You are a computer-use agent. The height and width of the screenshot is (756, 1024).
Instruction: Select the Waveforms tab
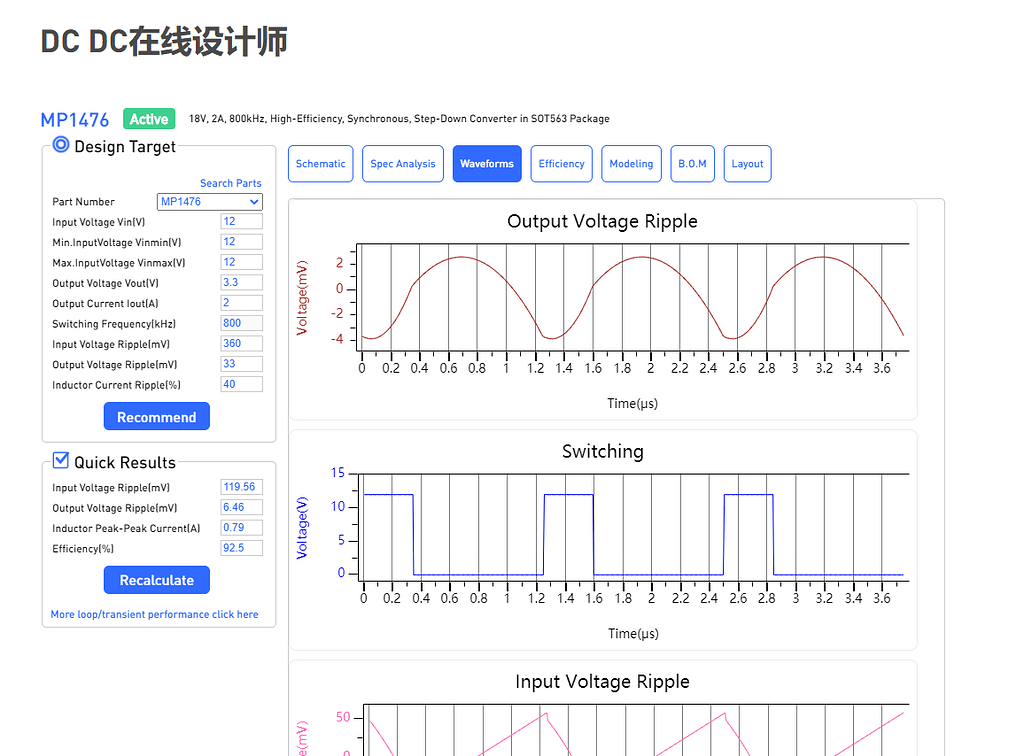click(x=486, y=163)
